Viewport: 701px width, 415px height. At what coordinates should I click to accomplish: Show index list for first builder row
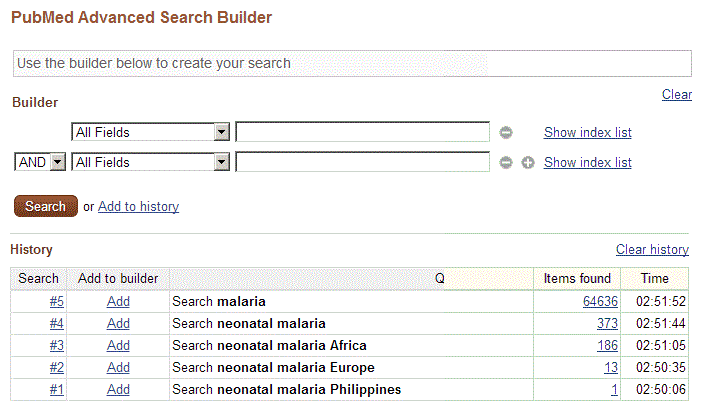[587, 132]
